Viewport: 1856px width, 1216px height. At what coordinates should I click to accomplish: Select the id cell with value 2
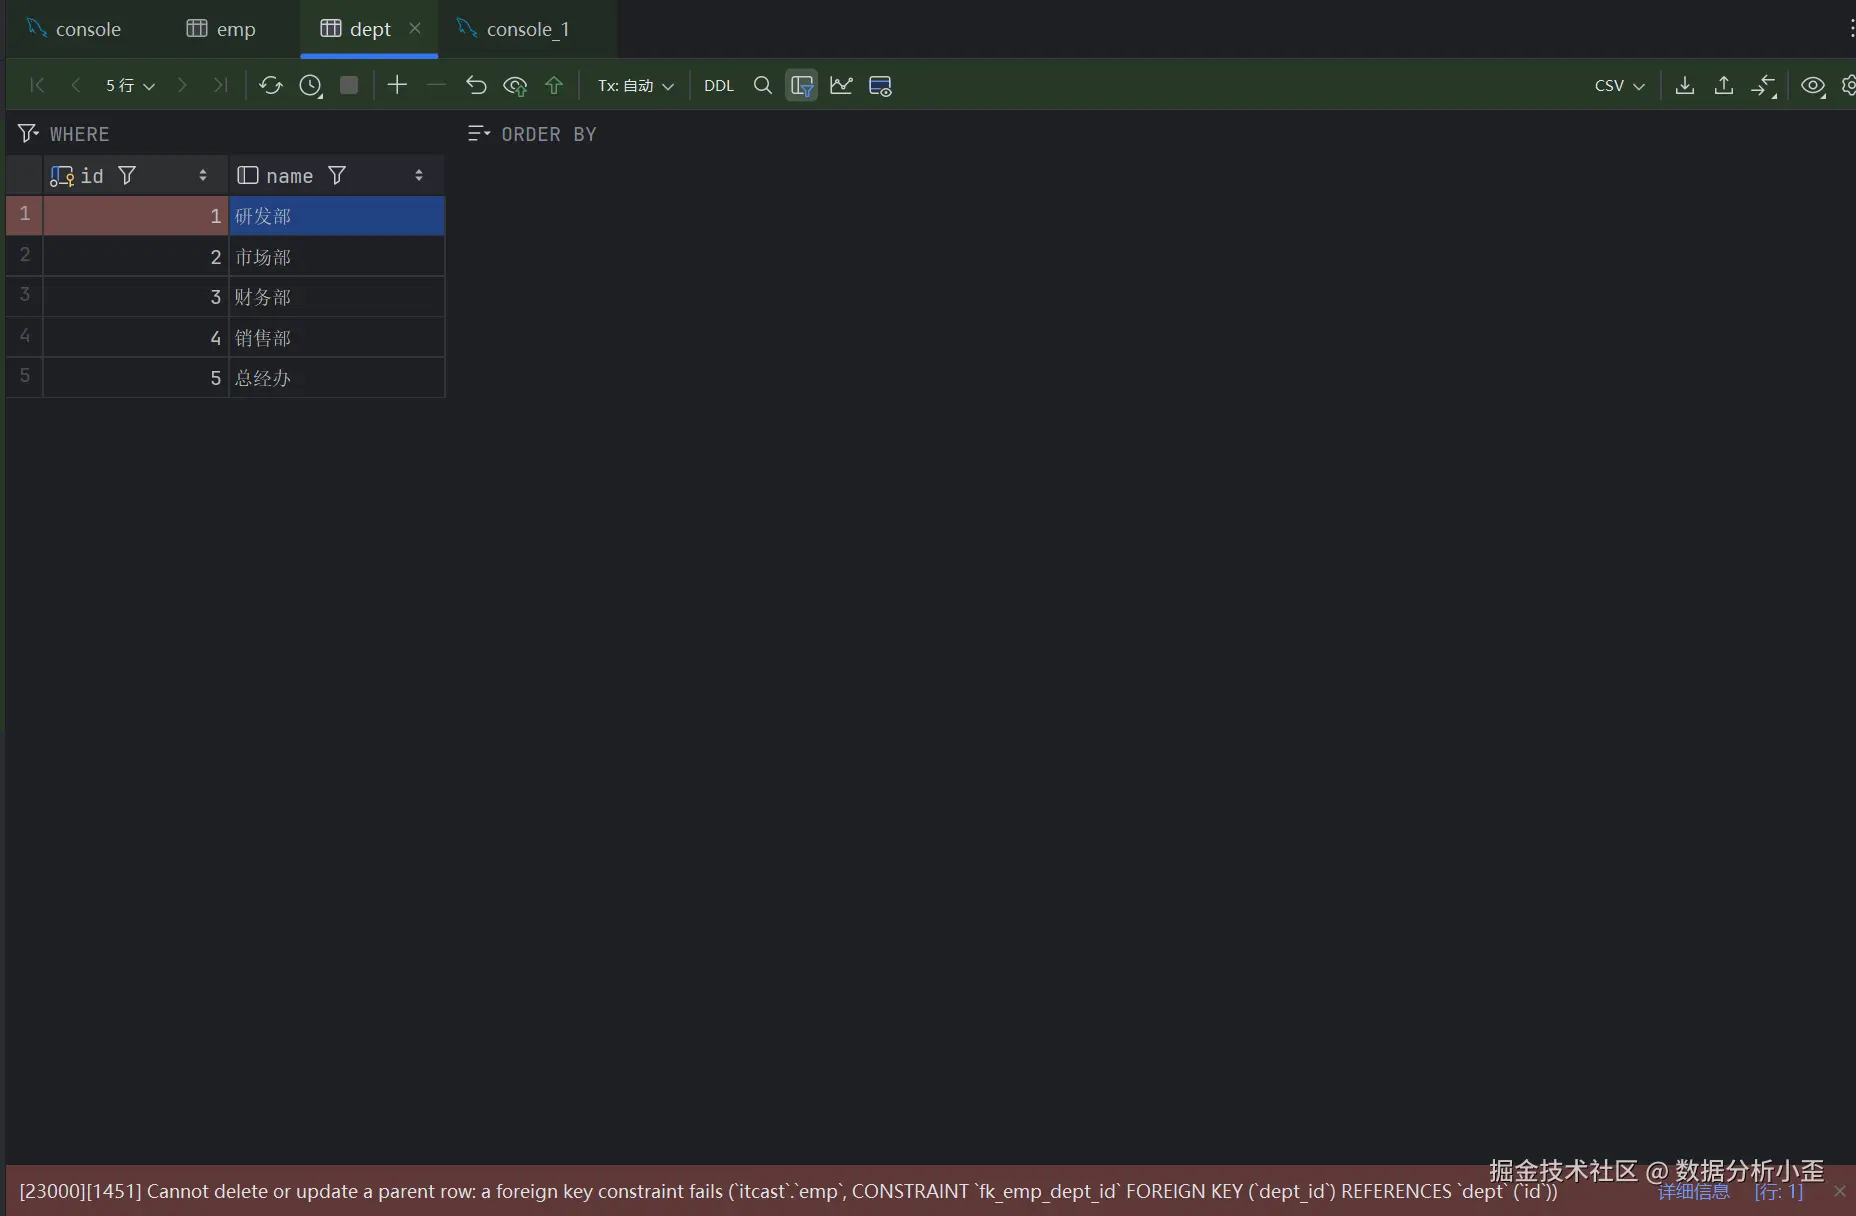(136, 257)
